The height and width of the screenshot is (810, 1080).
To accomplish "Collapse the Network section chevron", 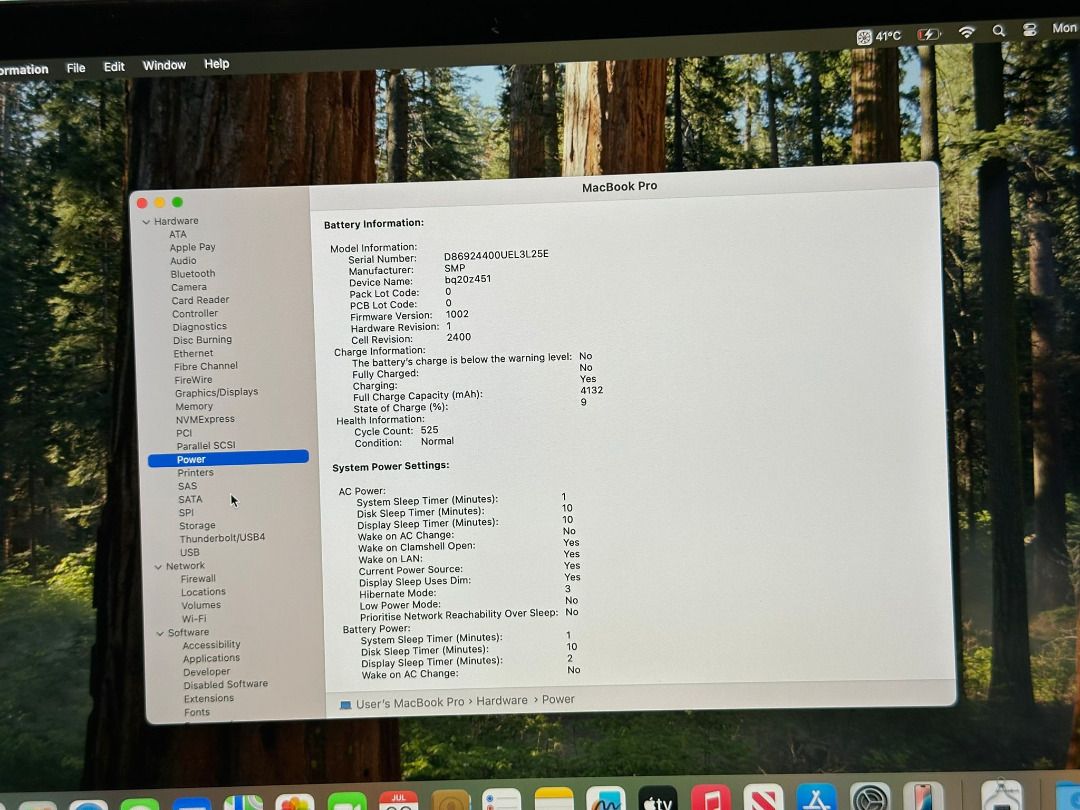I will click(x=158, y=567).
